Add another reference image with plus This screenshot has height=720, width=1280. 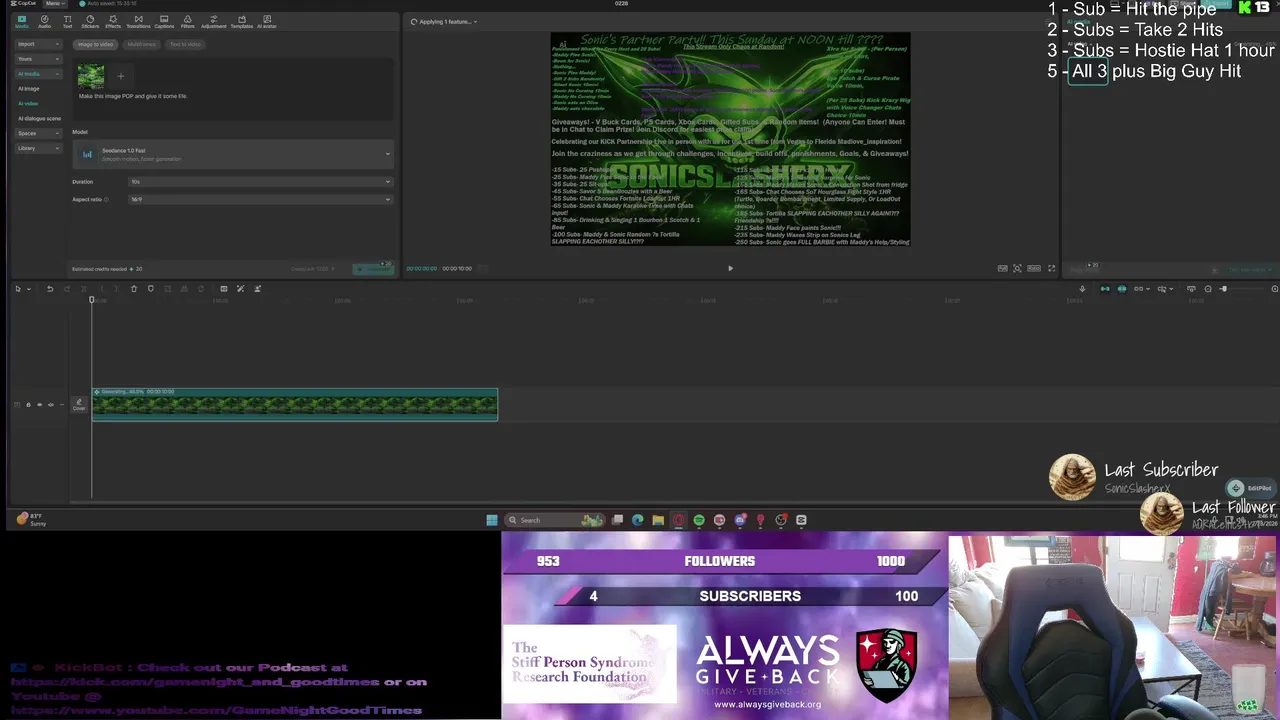pos(120,76)
